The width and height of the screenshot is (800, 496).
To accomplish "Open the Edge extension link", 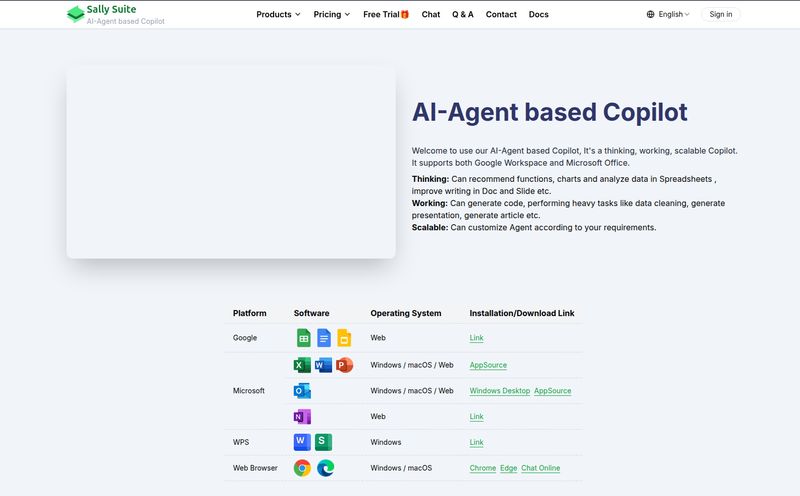I will [508, 468].
